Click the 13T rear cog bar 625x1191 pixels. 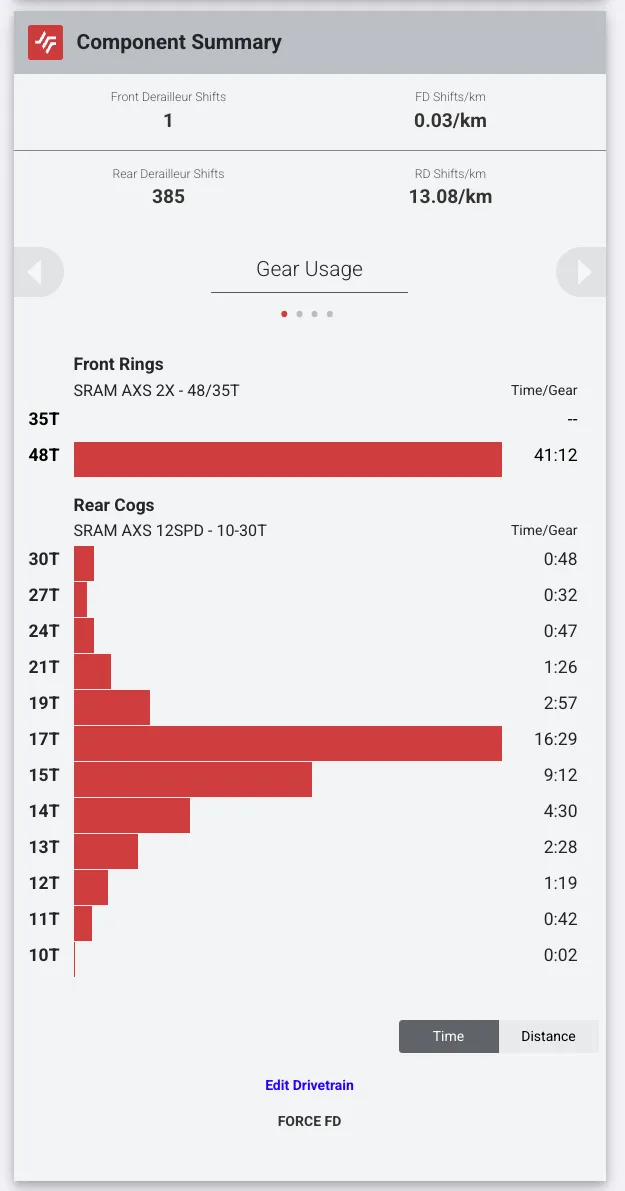(x=106, y=851)
